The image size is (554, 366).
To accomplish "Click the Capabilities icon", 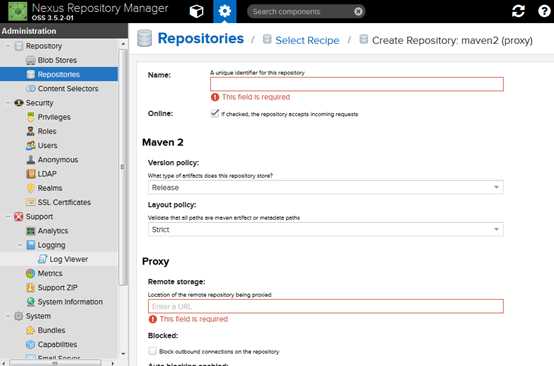I will click(31, 344).
